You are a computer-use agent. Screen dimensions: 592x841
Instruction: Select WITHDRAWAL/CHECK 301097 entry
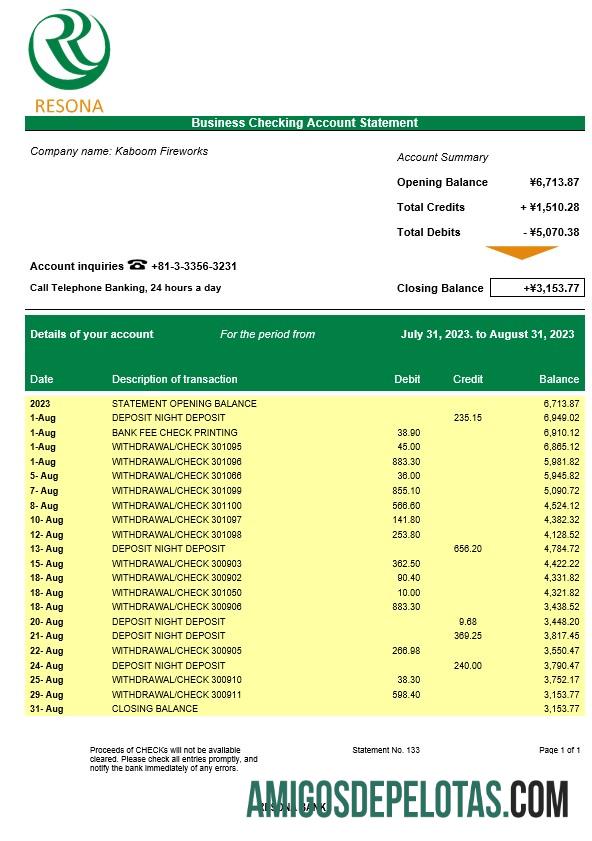point(176,520)
